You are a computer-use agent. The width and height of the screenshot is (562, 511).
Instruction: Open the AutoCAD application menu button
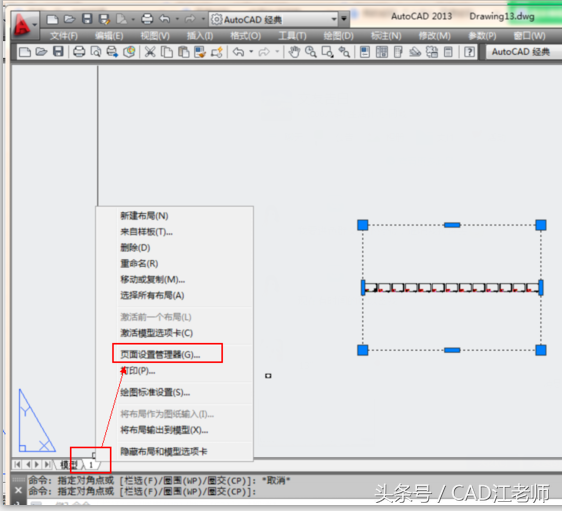coord(24,24)
